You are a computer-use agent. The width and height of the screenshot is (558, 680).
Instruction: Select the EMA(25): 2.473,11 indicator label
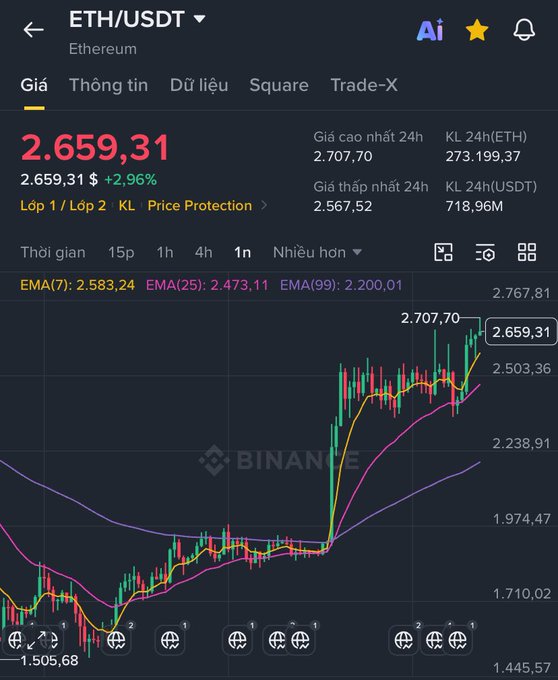pos(207,285)
